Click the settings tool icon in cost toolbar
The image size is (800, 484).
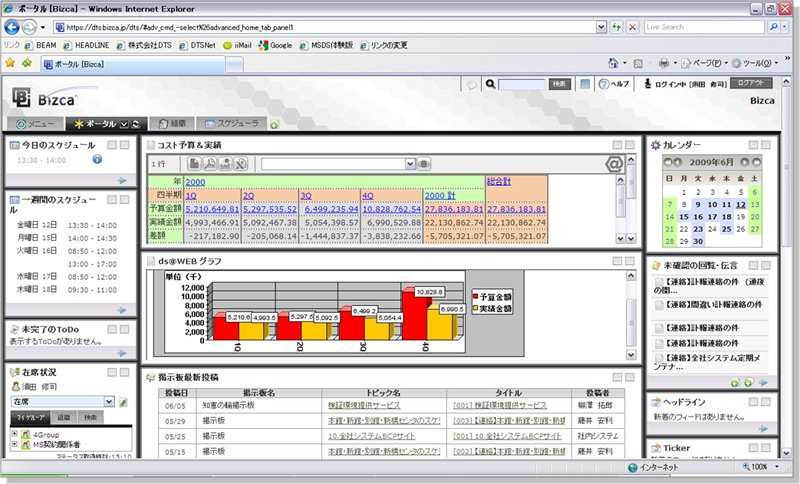pyautogui.click(x=241, y=164)
